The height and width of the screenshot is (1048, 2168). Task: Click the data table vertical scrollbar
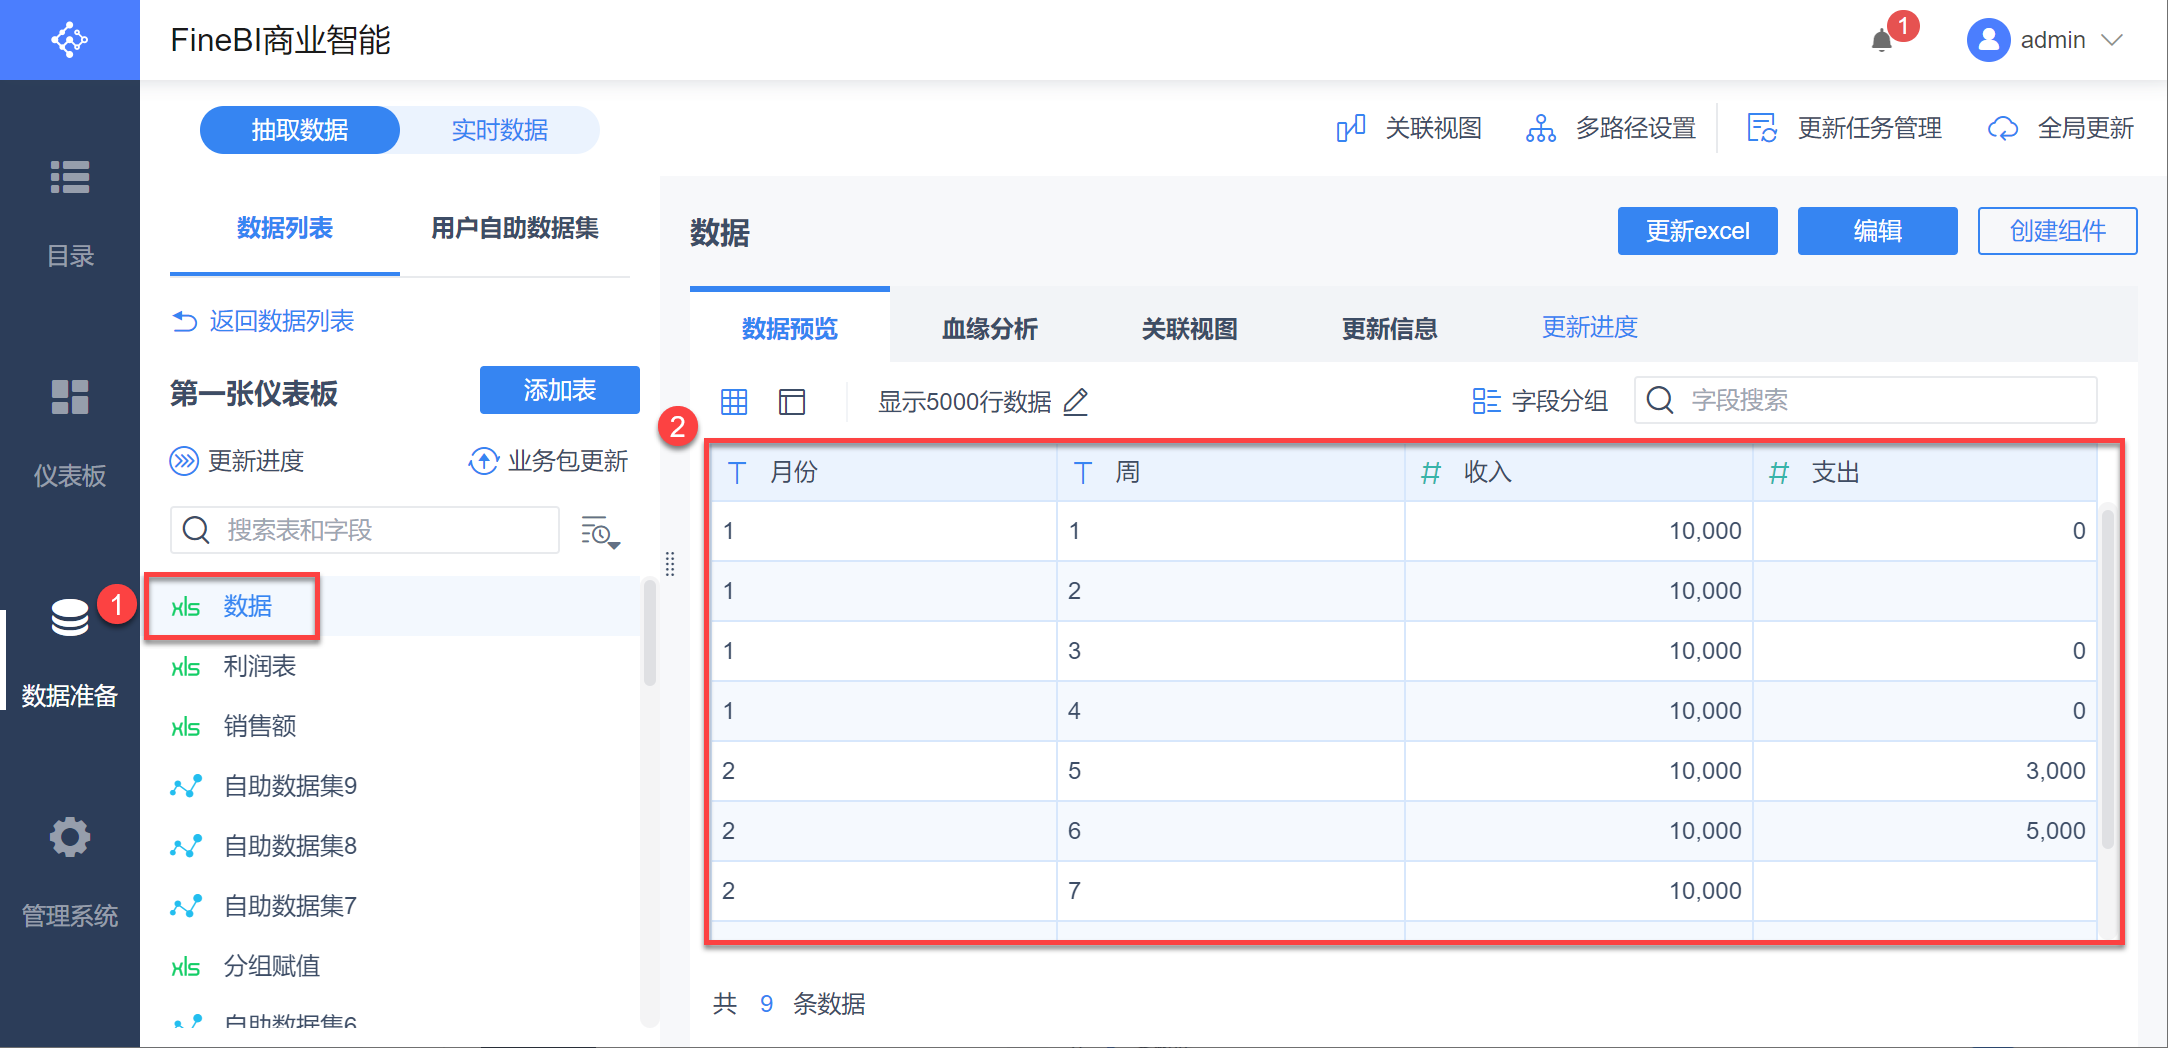pyautogui.click(x=2107, y=680)
